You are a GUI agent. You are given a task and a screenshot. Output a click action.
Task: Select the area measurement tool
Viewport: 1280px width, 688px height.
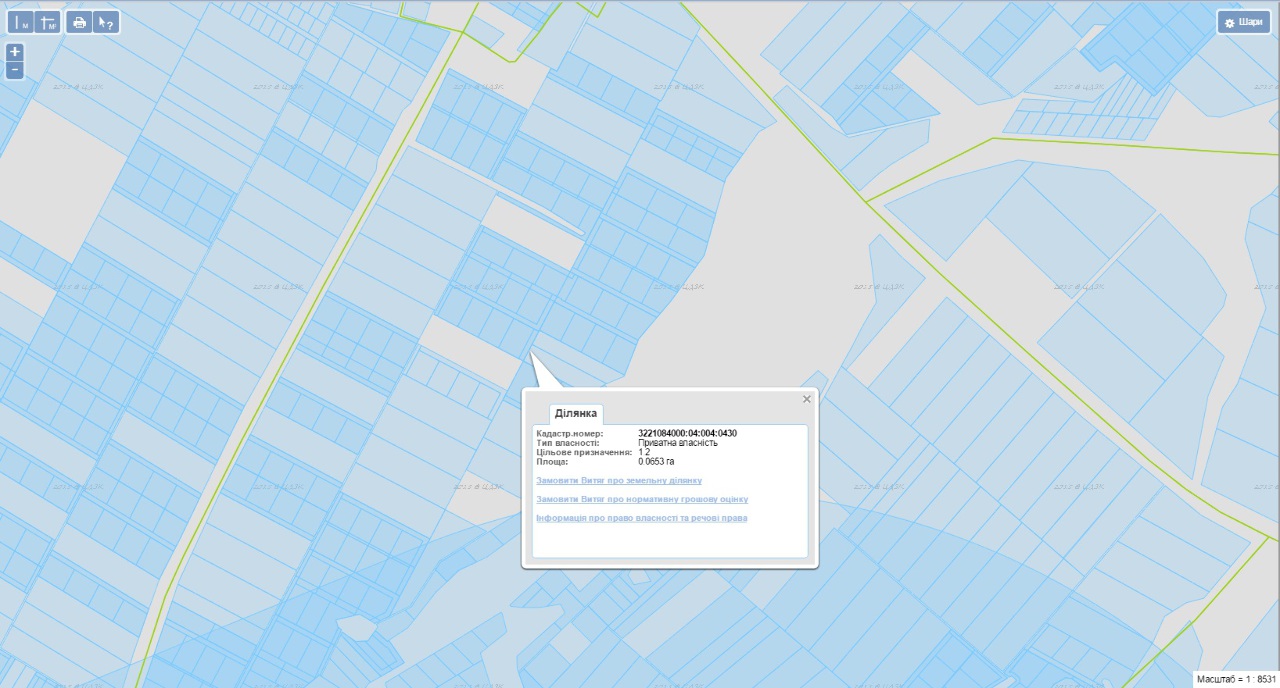tap(47, 22)
